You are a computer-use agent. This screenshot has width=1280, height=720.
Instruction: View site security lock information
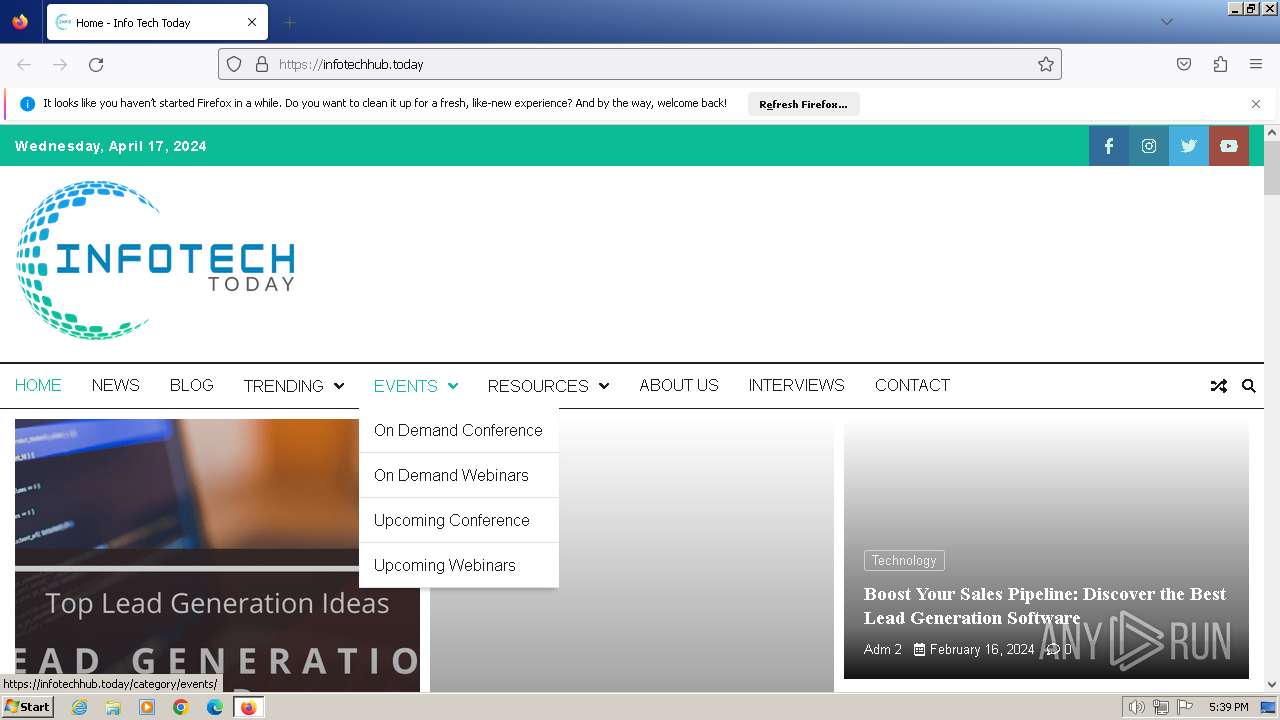coord(262,64)
